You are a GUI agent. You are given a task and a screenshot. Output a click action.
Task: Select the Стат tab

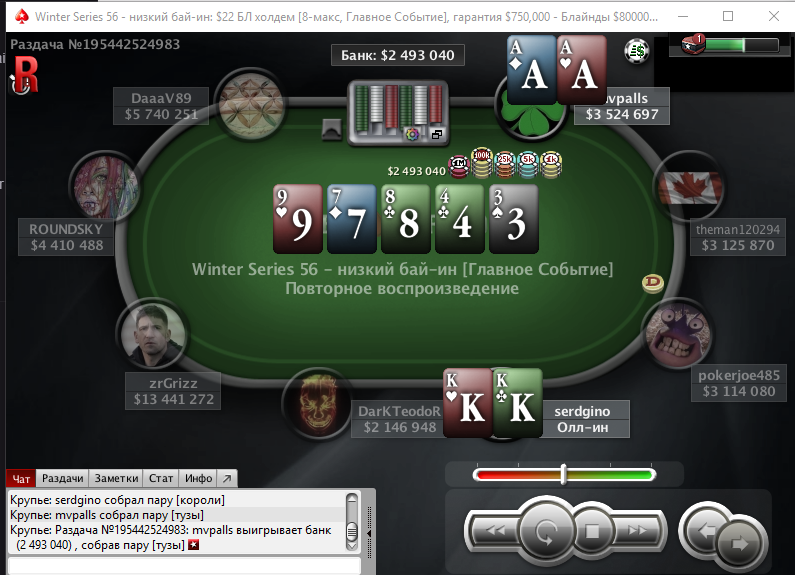point(161,478)
